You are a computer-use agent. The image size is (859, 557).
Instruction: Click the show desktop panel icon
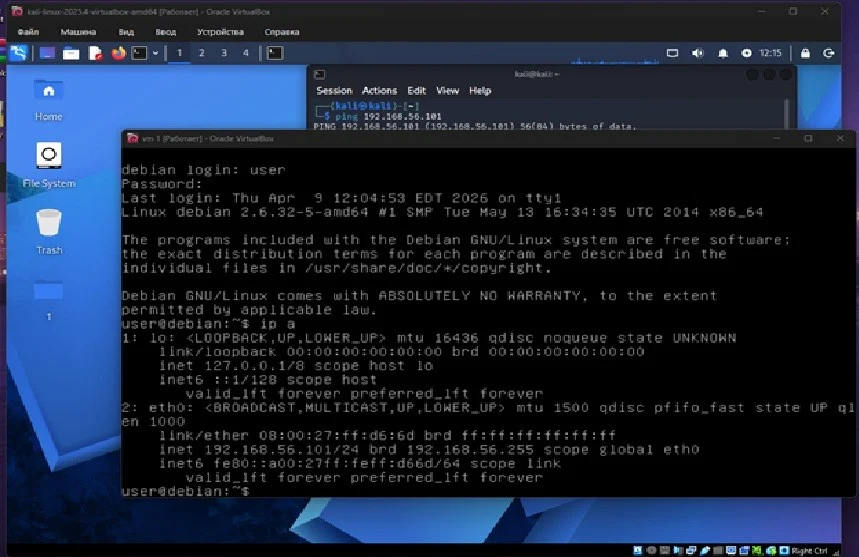[x=47, y=53]
